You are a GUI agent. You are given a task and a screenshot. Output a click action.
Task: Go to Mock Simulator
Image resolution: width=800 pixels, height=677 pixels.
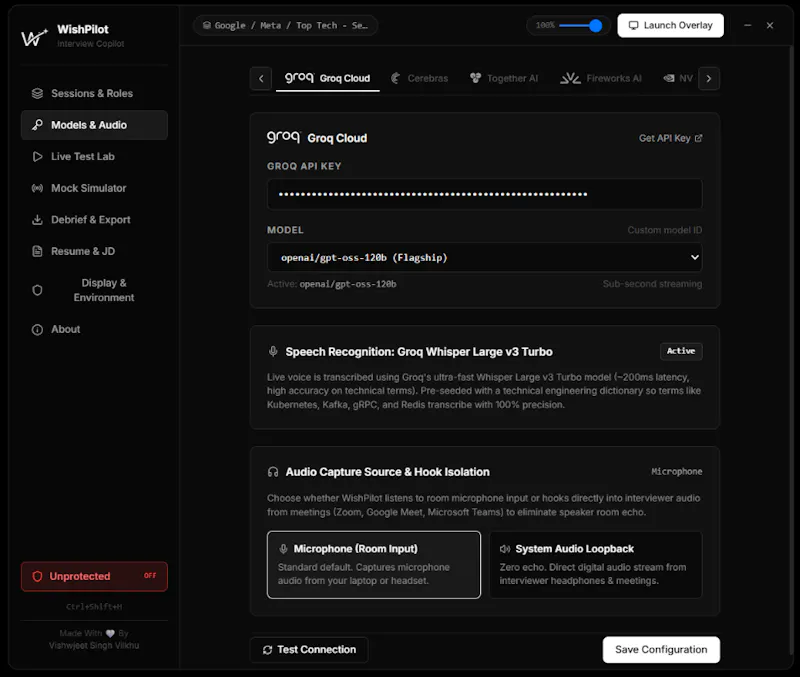click(x=94, y=188)
